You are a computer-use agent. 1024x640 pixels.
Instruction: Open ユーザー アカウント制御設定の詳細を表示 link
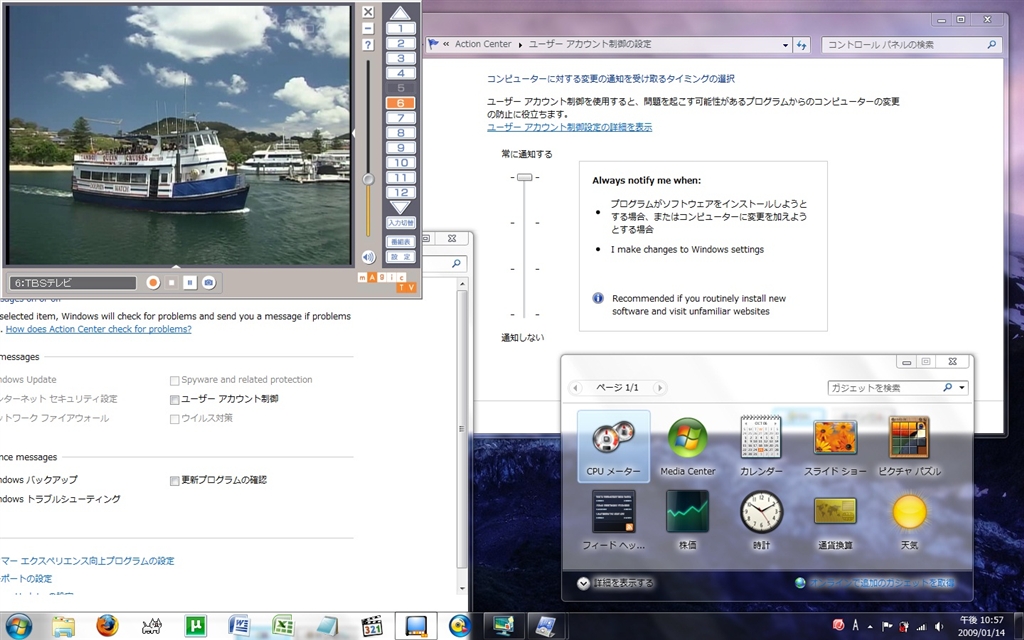pos(569,127)
